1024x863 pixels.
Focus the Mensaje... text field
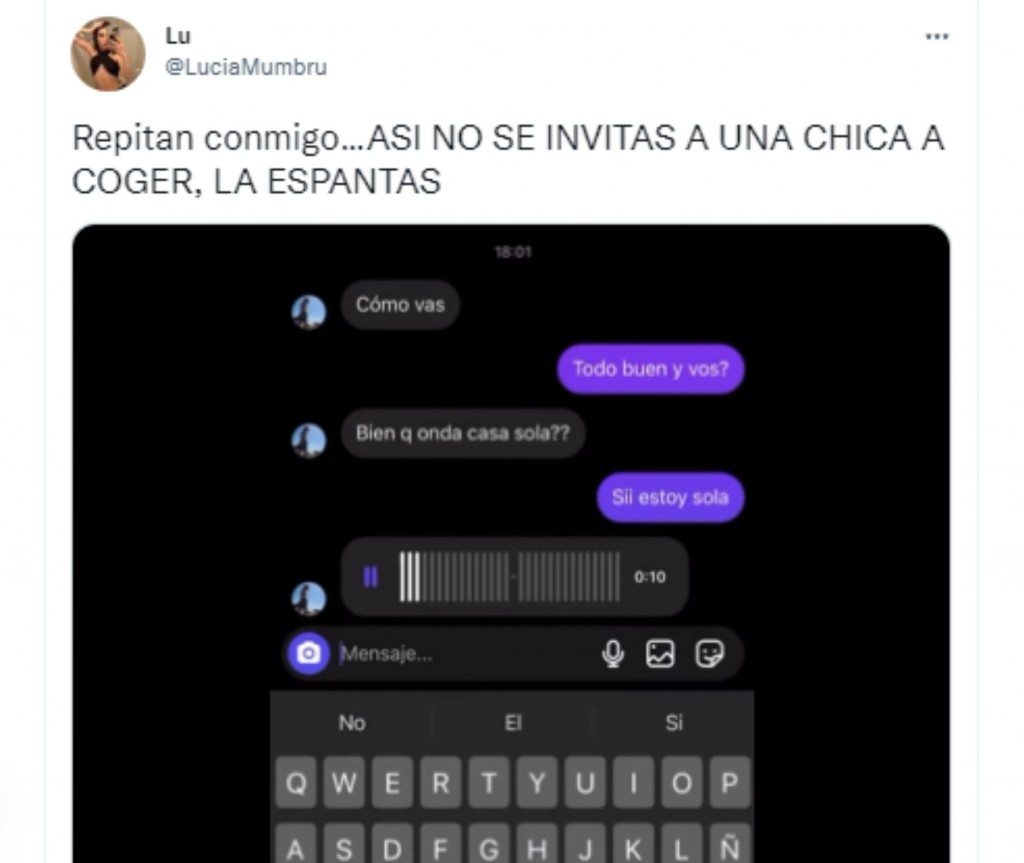click(464, 653)
